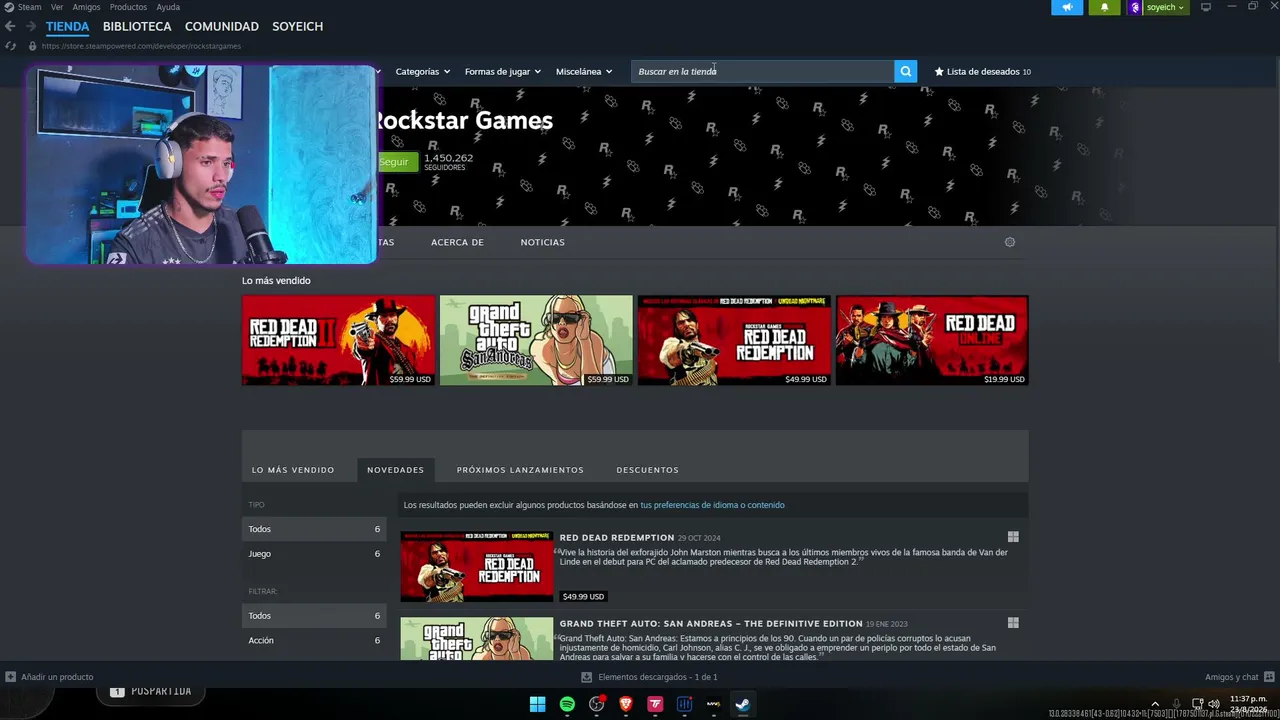1280x720 pixels.
Task: Select Todos under the FILTRAR section
Action: coord(314,616)
